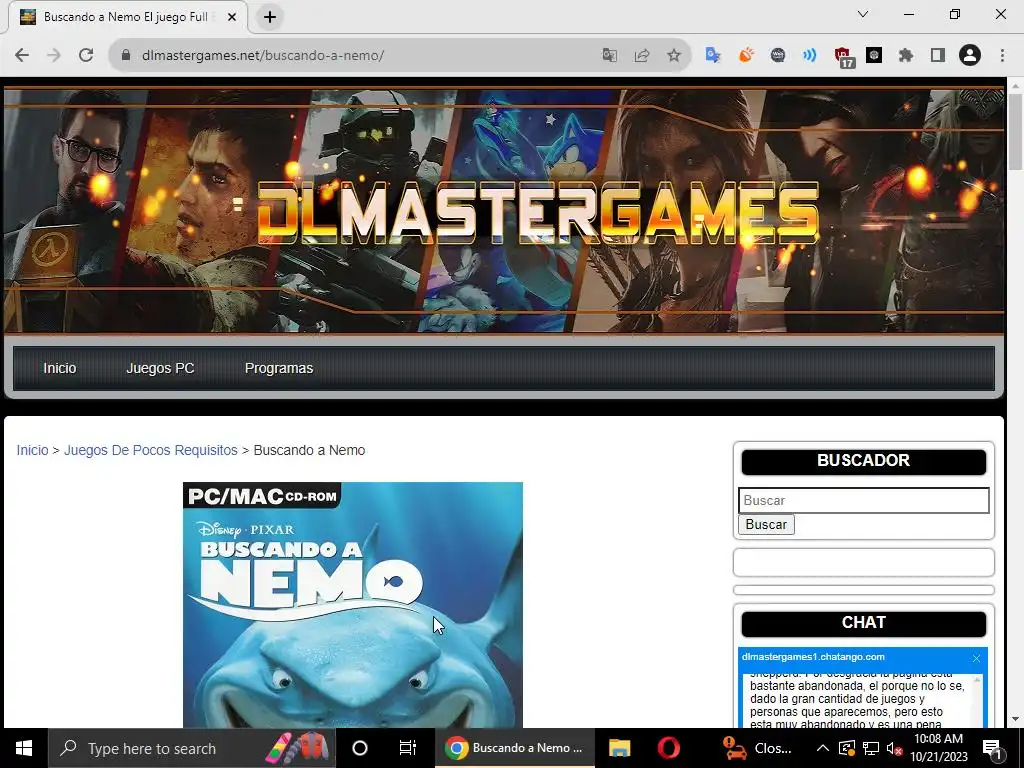Click the scrollbar down arrow
1024x768 pixels.
tap(1015, 719)
